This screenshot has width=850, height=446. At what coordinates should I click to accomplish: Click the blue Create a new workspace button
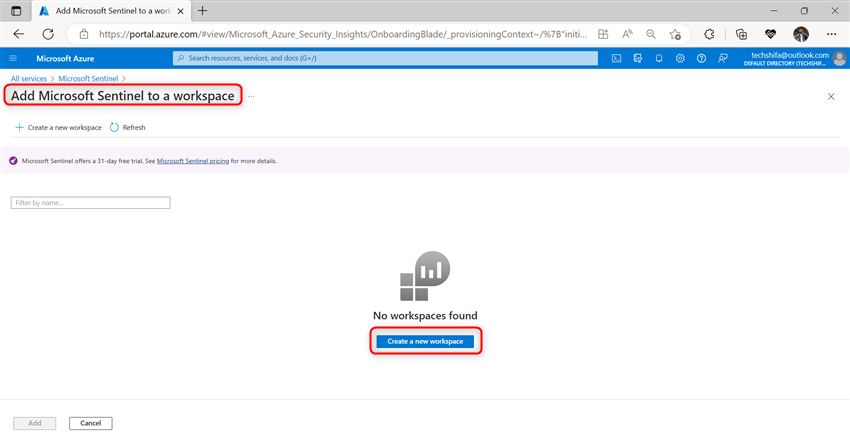[x=425, y=341]
